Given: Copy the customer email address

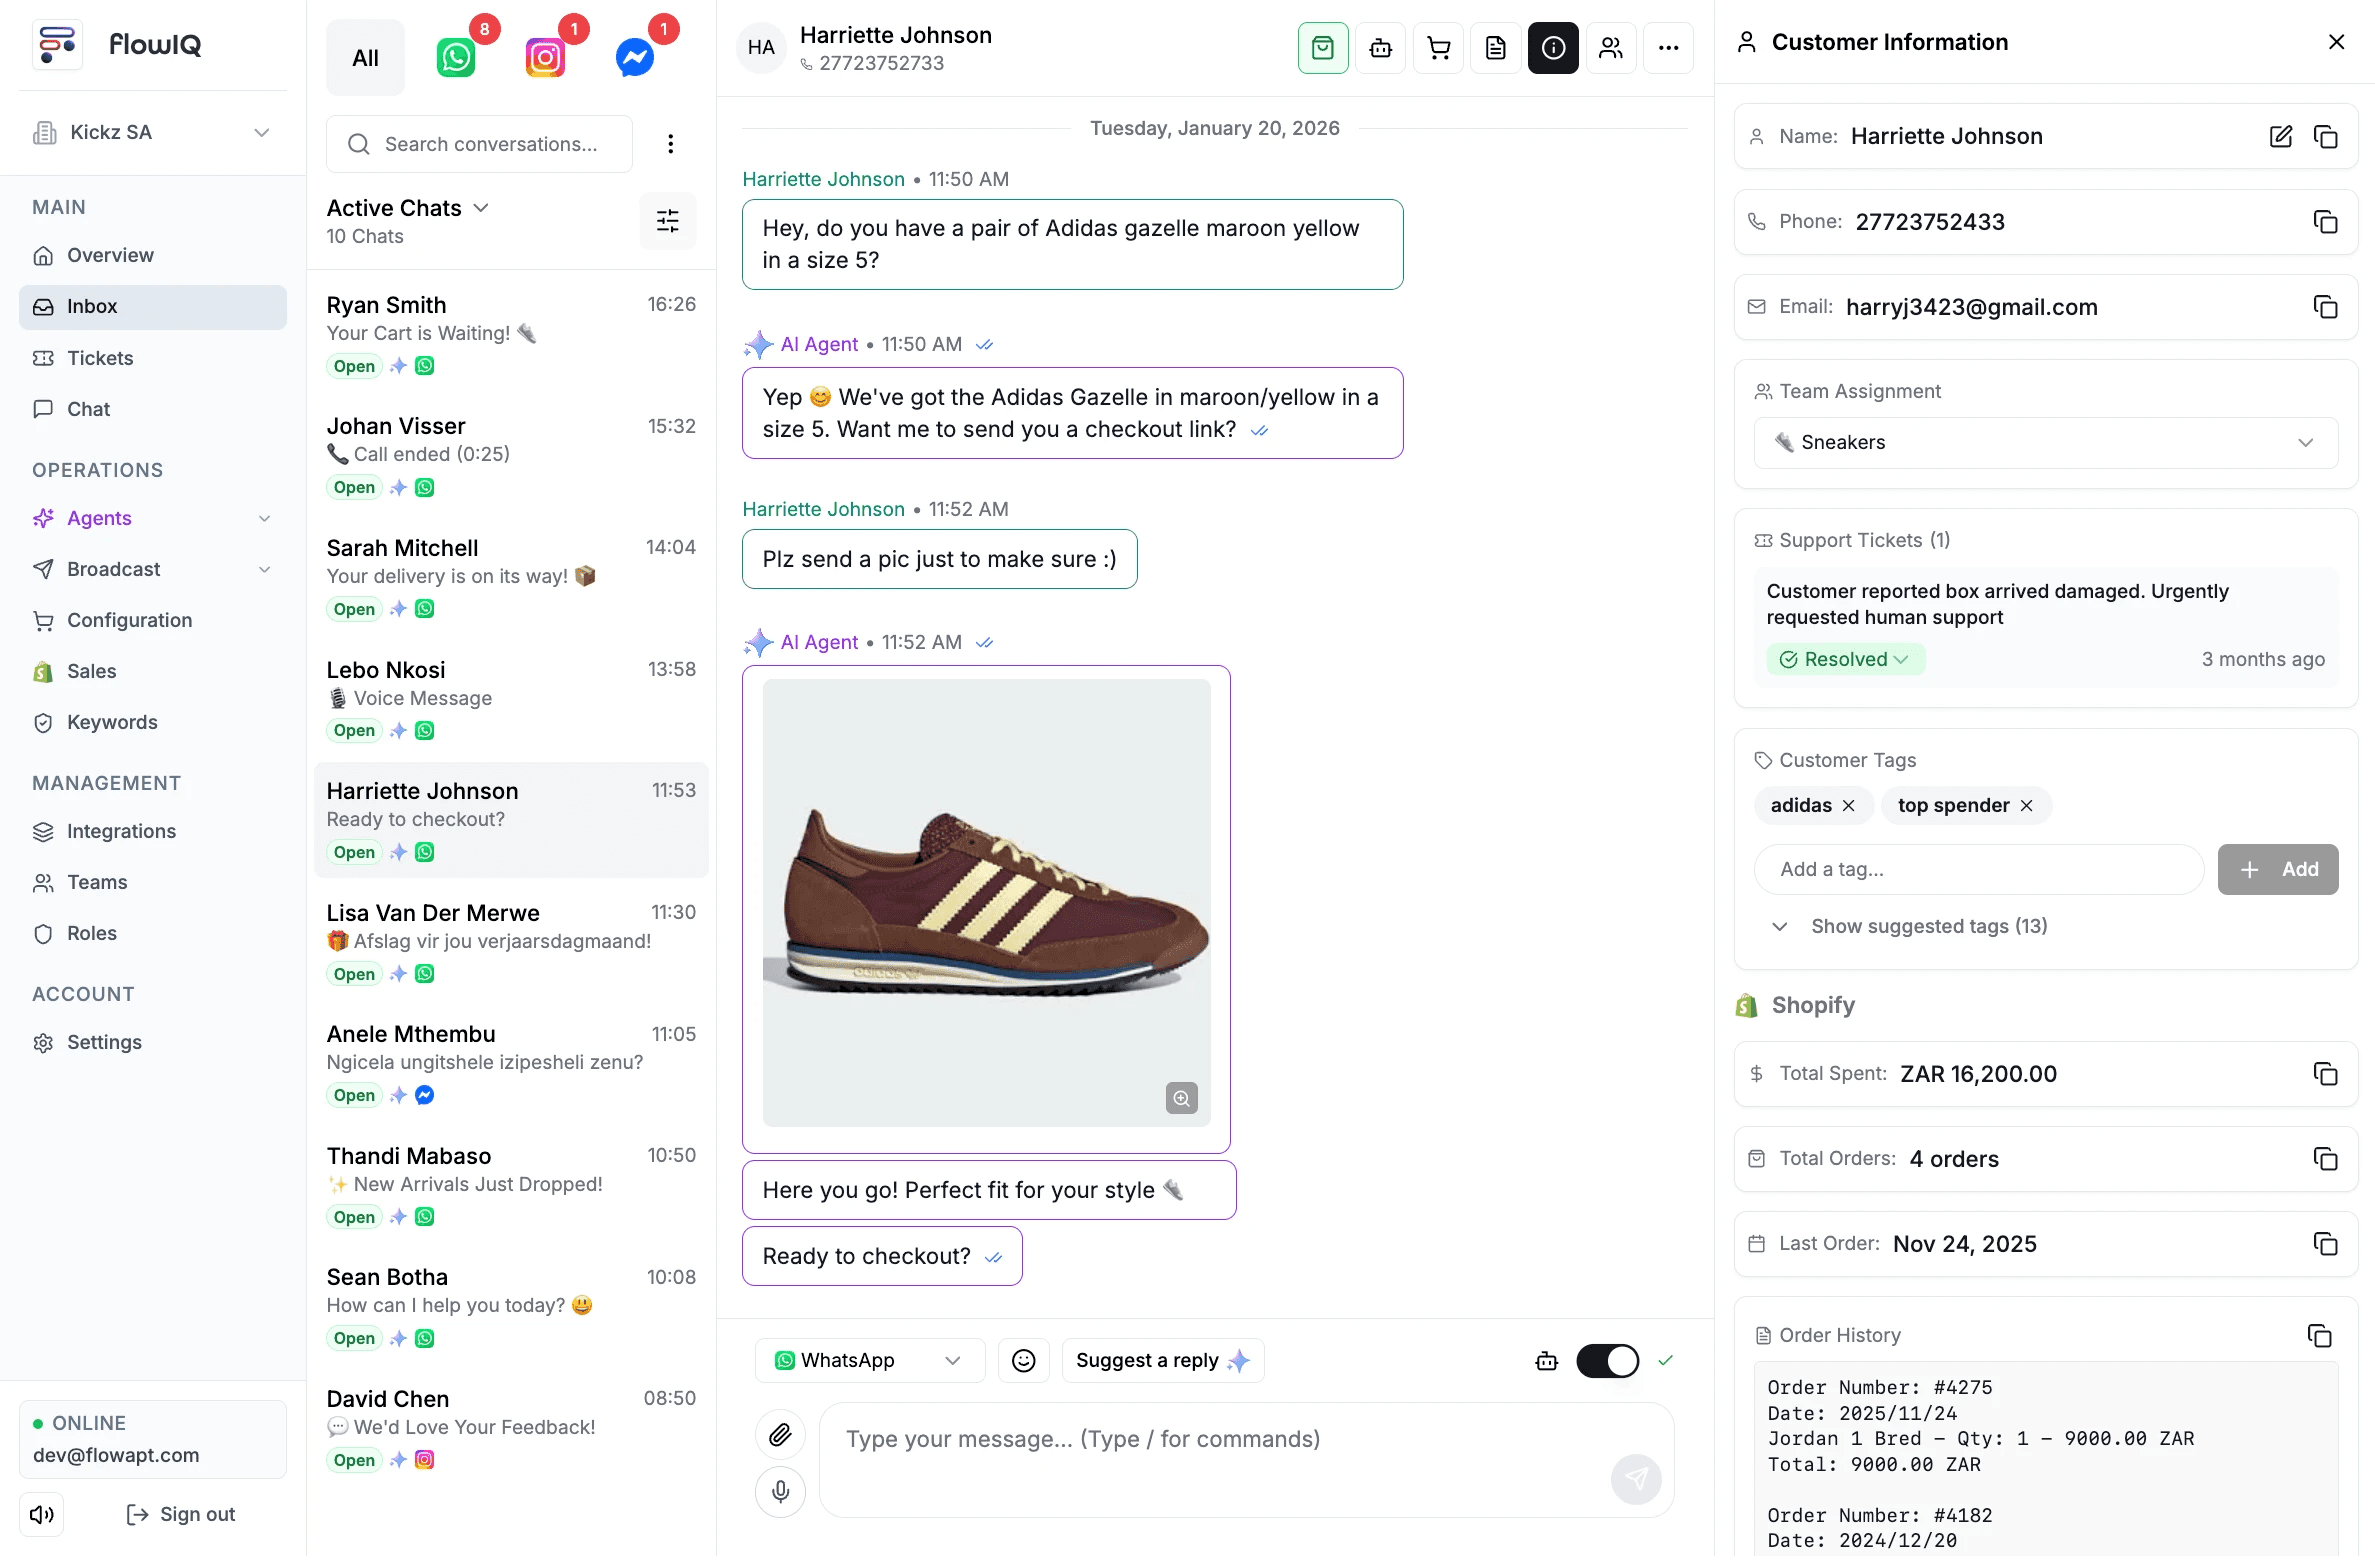Looking at the screenshot, I should pyautogui.click(x=2325, y=307).
